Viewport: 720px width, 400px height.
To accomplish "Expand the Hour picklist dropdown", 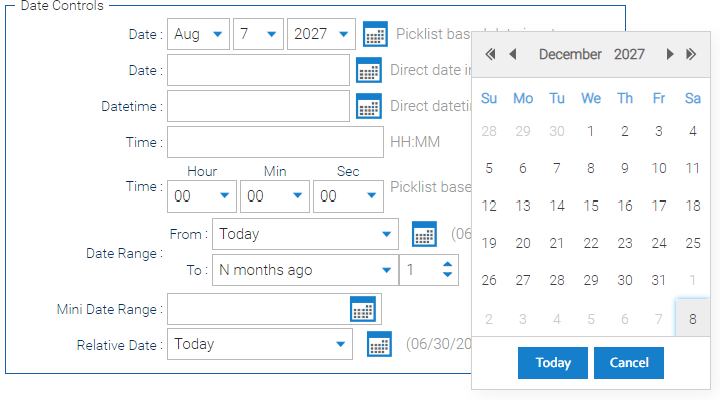I will [x=202, y=196].
